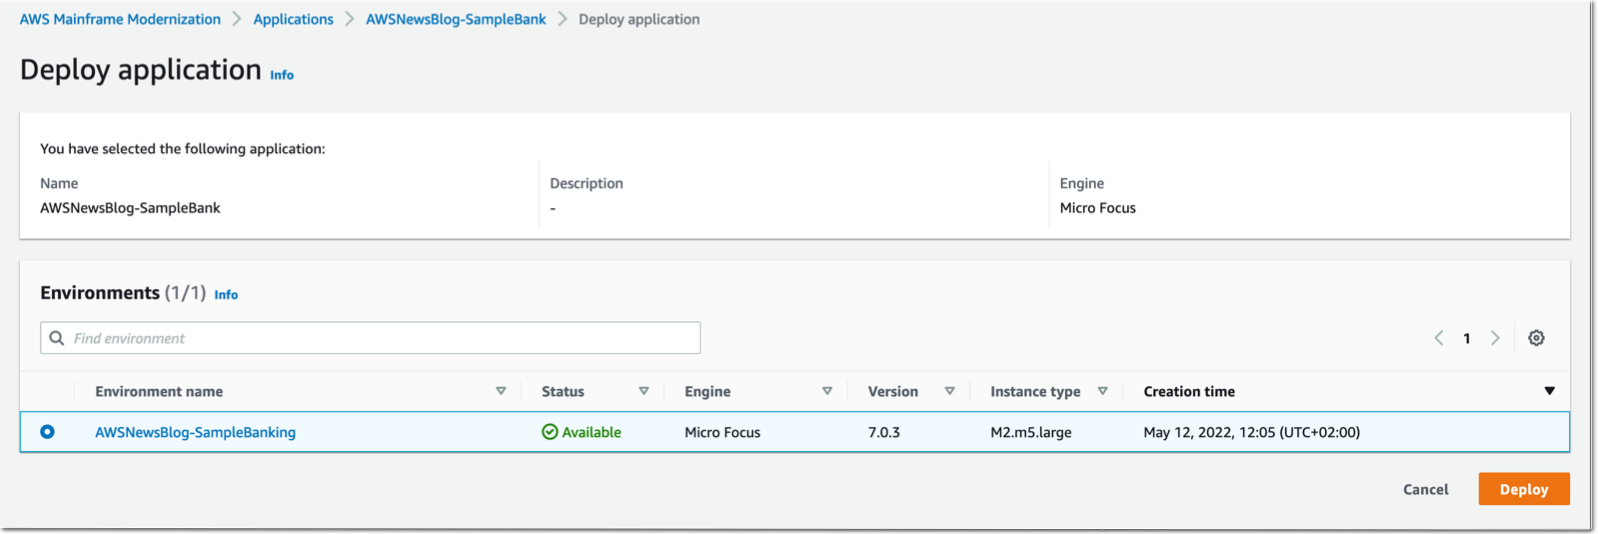
Task: Click the green Available status check icon
Action: pyautogui.click(x=550, y=432)
